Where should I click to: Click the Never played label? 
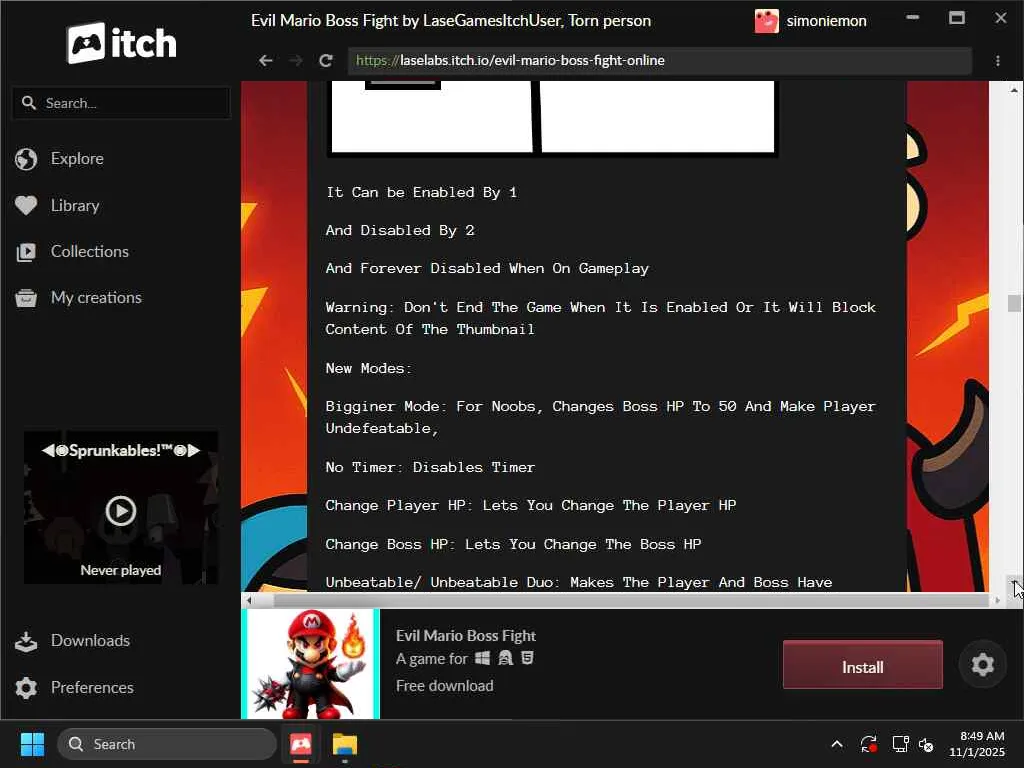point(121,570)
